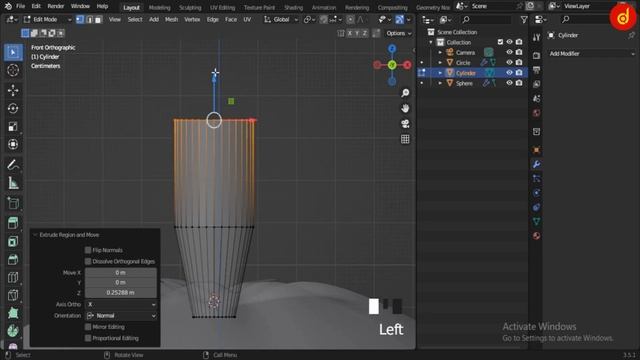Select the Select Box tool in toolbar
640x360 pixels.
click(13, 53)
